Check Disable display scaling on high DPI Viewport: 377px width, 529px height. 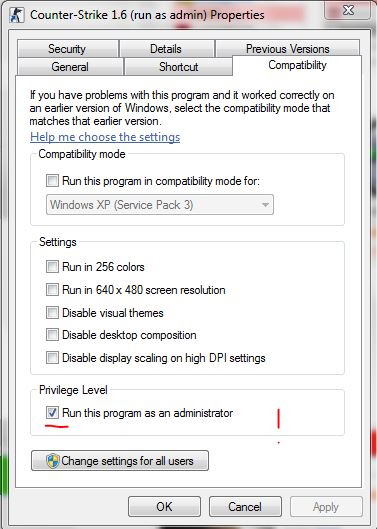point(52,358)
